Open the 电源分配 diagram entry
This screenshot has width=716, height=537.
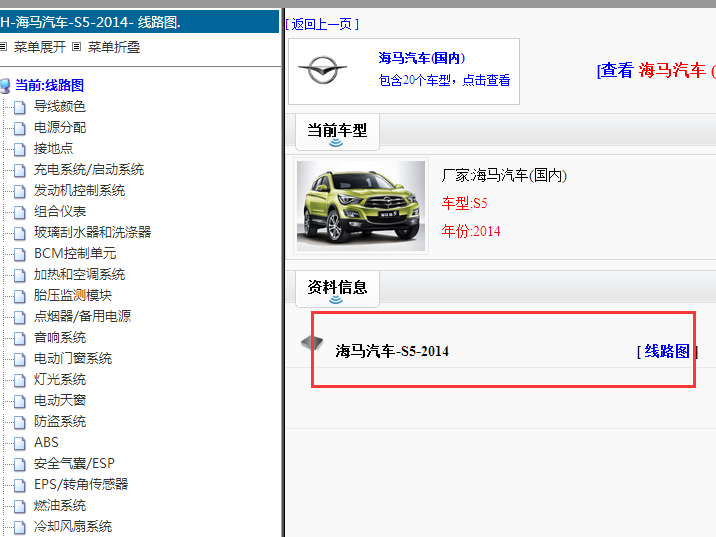60,127
